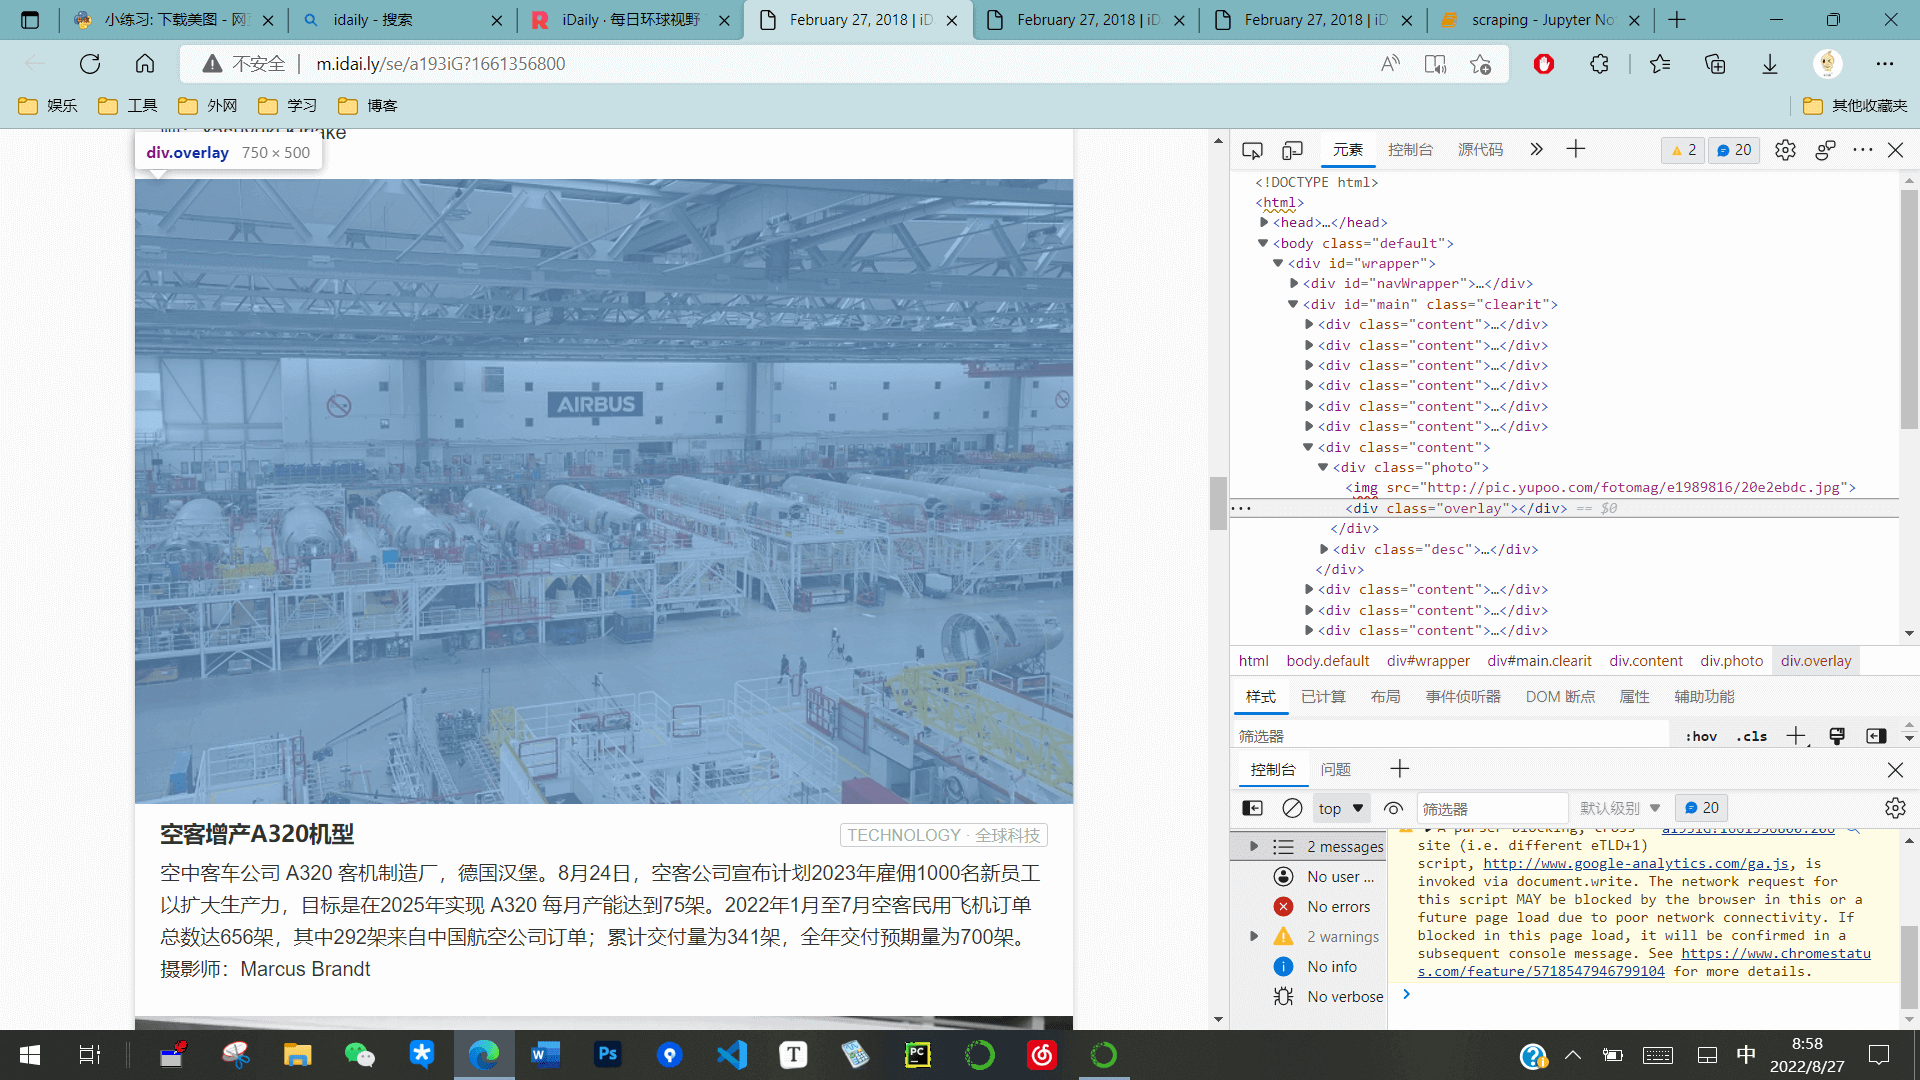Select div#main.clearit in breadcrumb
Screen dimensions: 1920x1080
click(x=1539, y=660)
